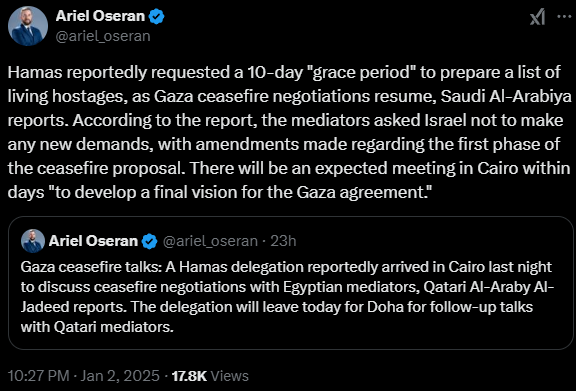Open the quoted post's 23h timestamp
The height and width of the screenshot is (391, 576).
coord(283,241)
